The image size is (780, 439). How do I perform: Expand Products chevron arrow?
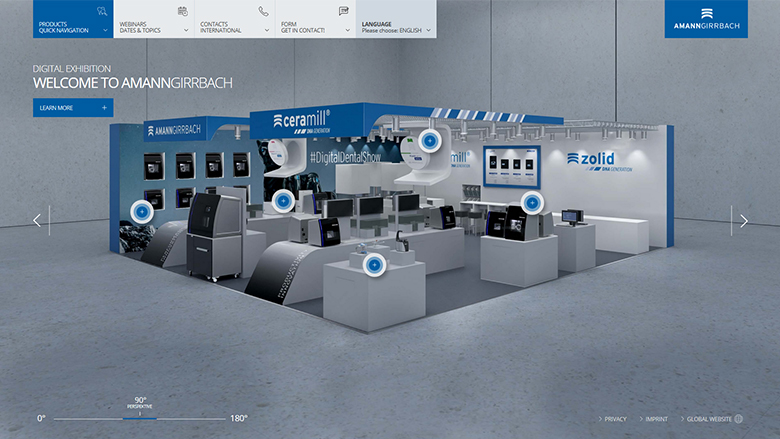pos(105,30)
